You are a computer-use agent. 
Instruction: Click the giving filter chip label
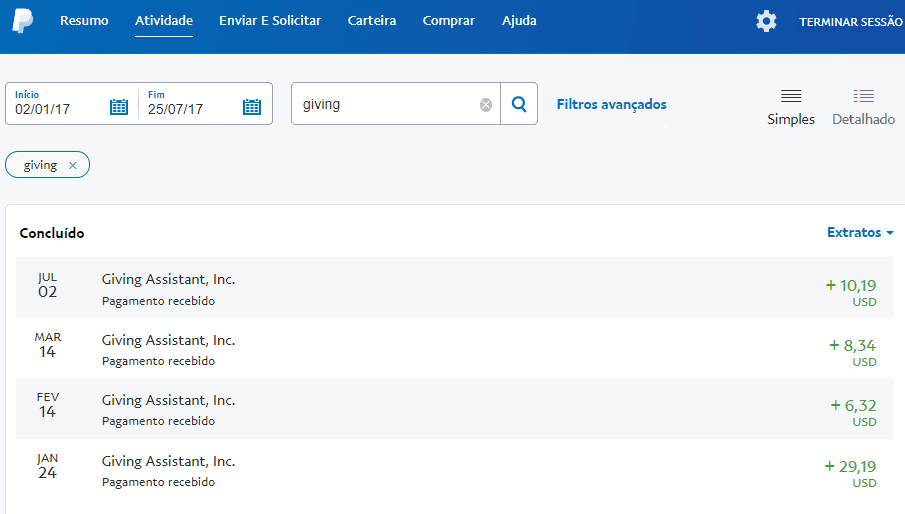tap(40, 166)
